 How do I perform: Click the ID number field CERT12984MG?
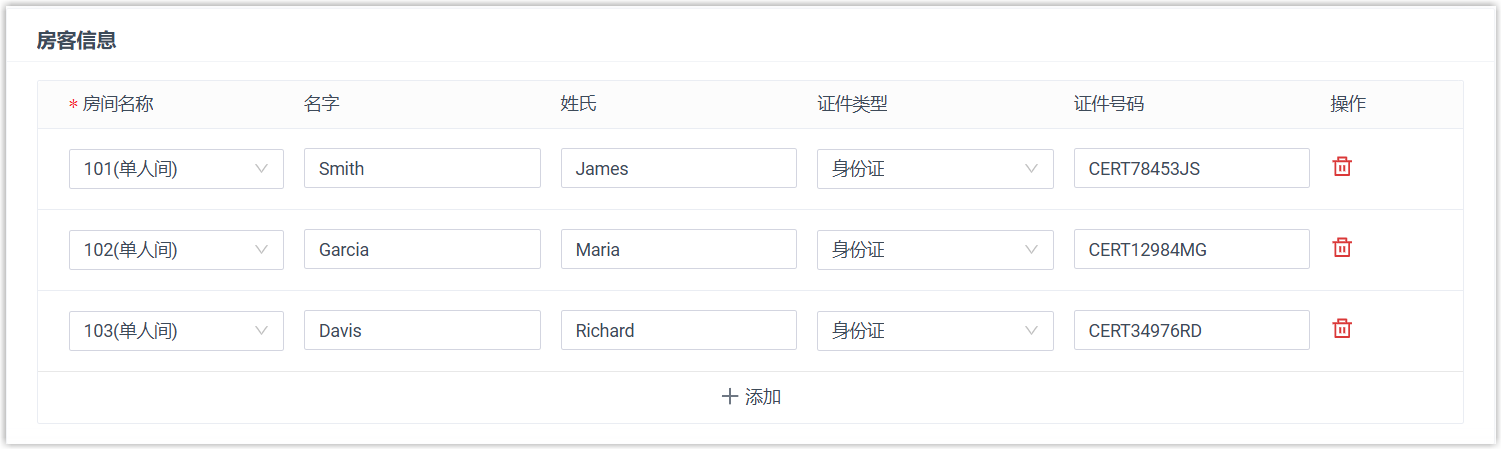[1191, 250]
